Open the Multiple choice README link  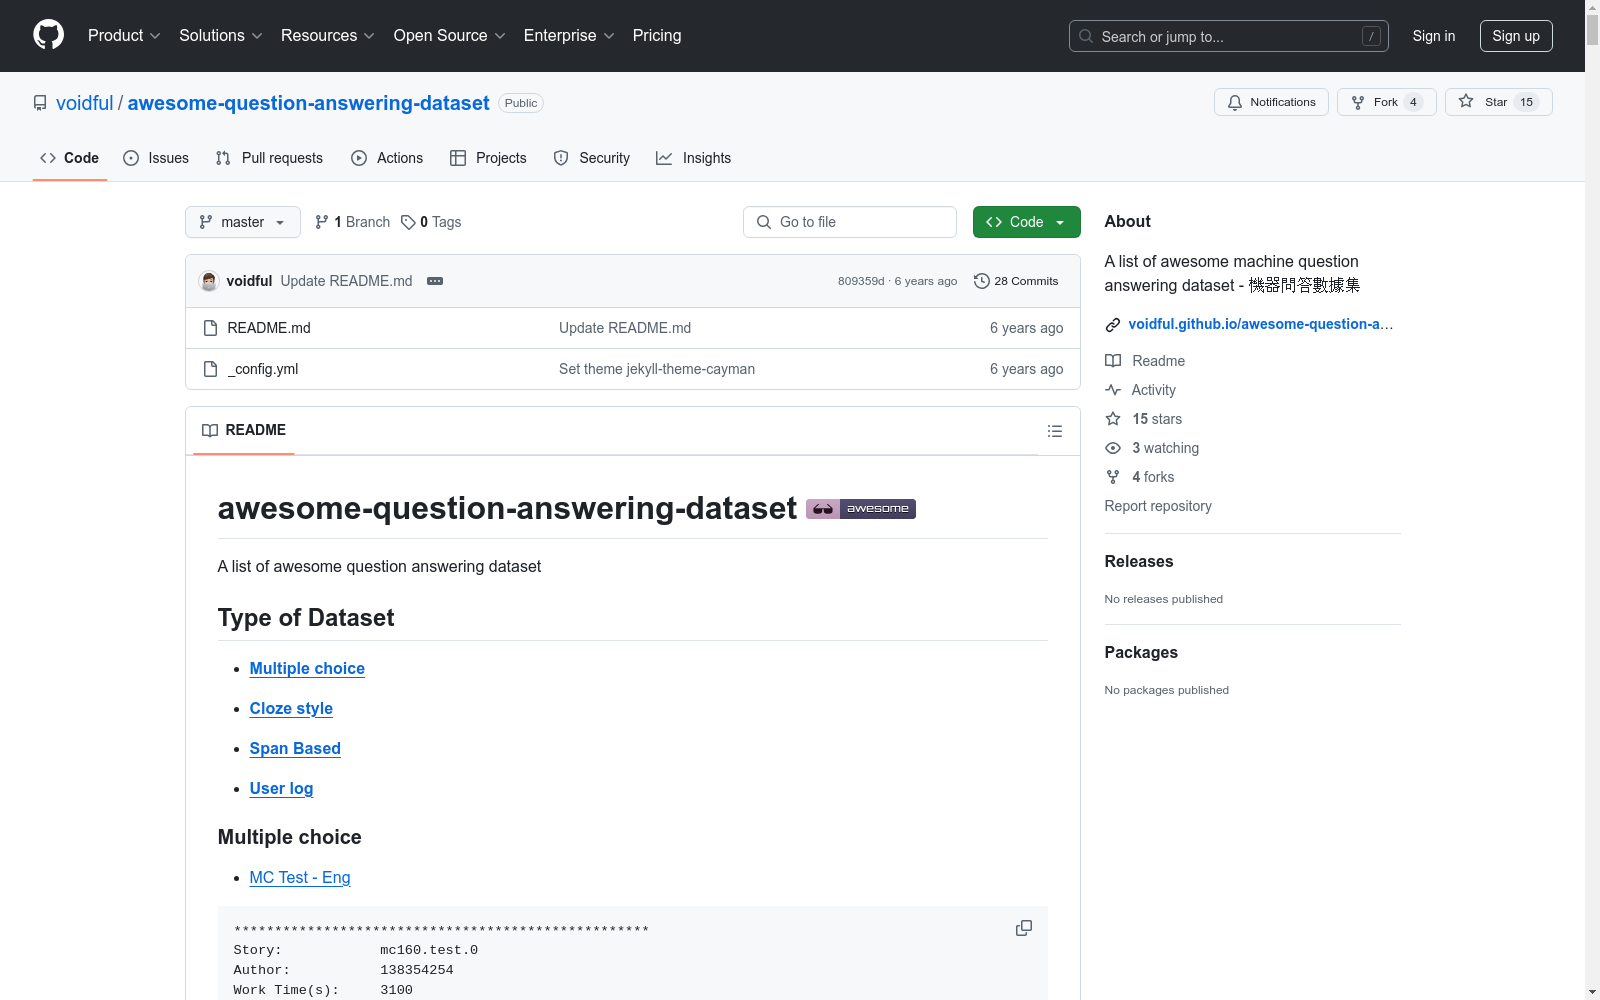pyautogui.click(x=307, y=668)
